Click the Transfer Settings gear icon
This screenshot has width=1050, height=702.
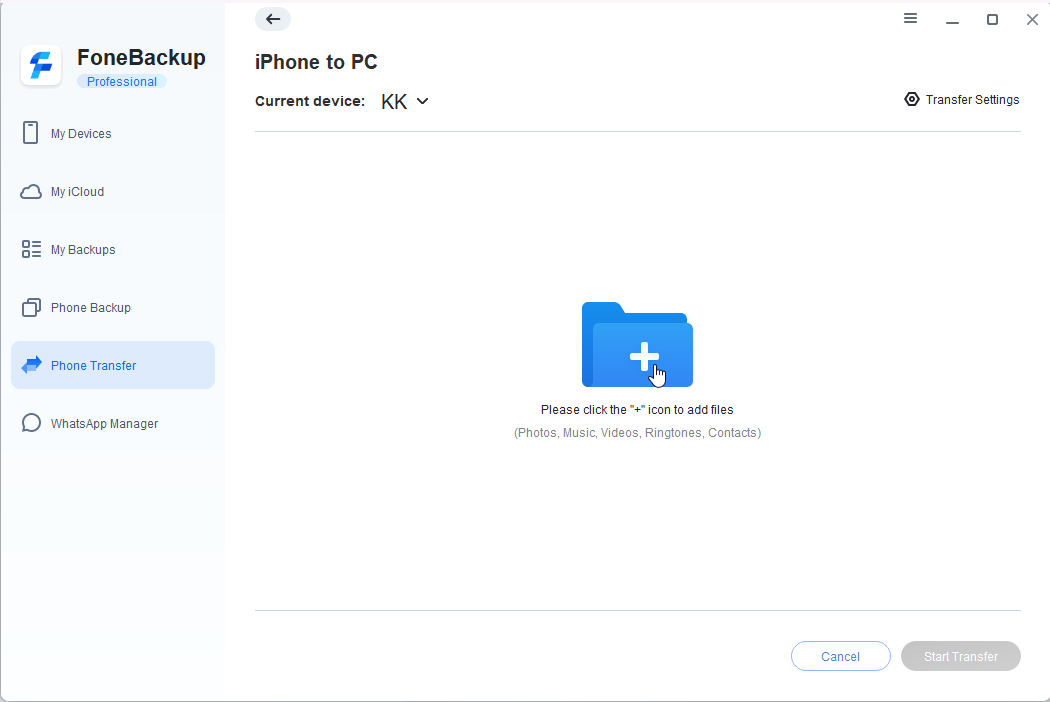click(911, 99)
